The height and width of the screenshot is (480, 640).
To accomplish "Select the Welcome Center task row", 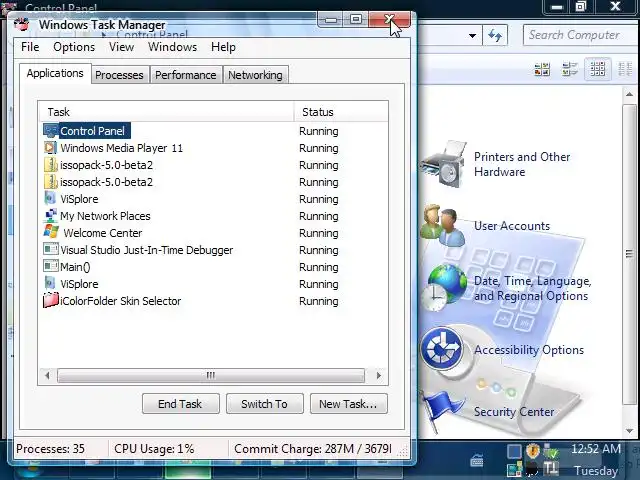I will click(213, 233).
